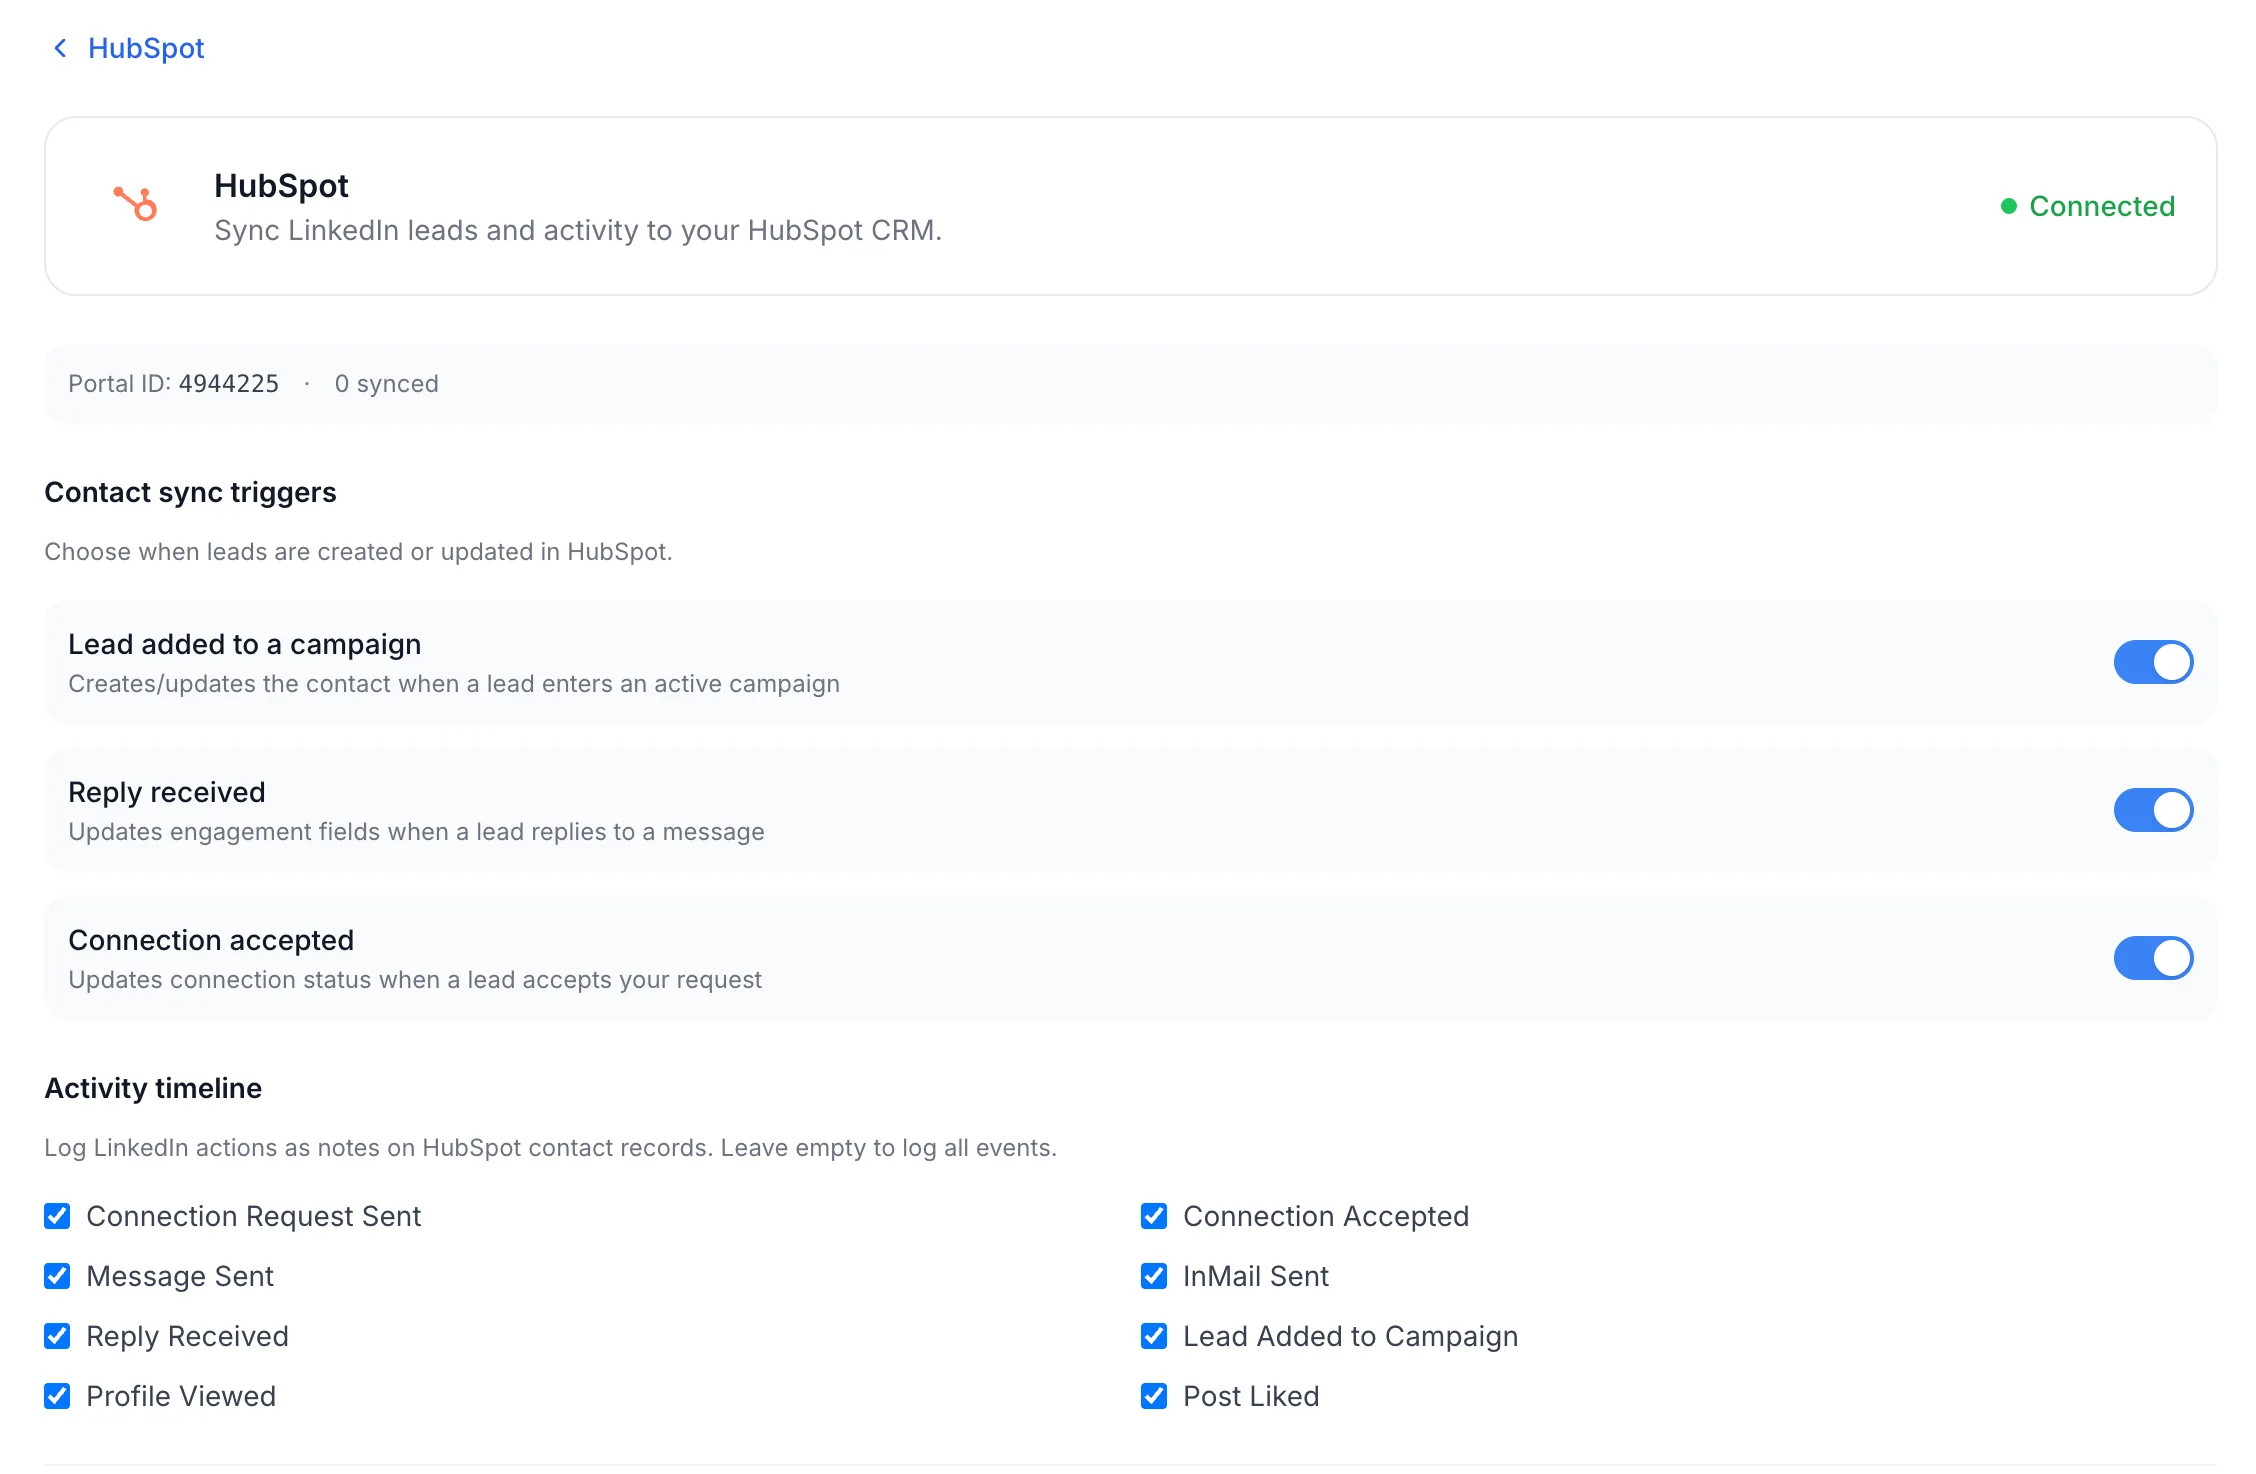Select the Connected status label
This screenshot has width=2256, height=1474.
2102,206
